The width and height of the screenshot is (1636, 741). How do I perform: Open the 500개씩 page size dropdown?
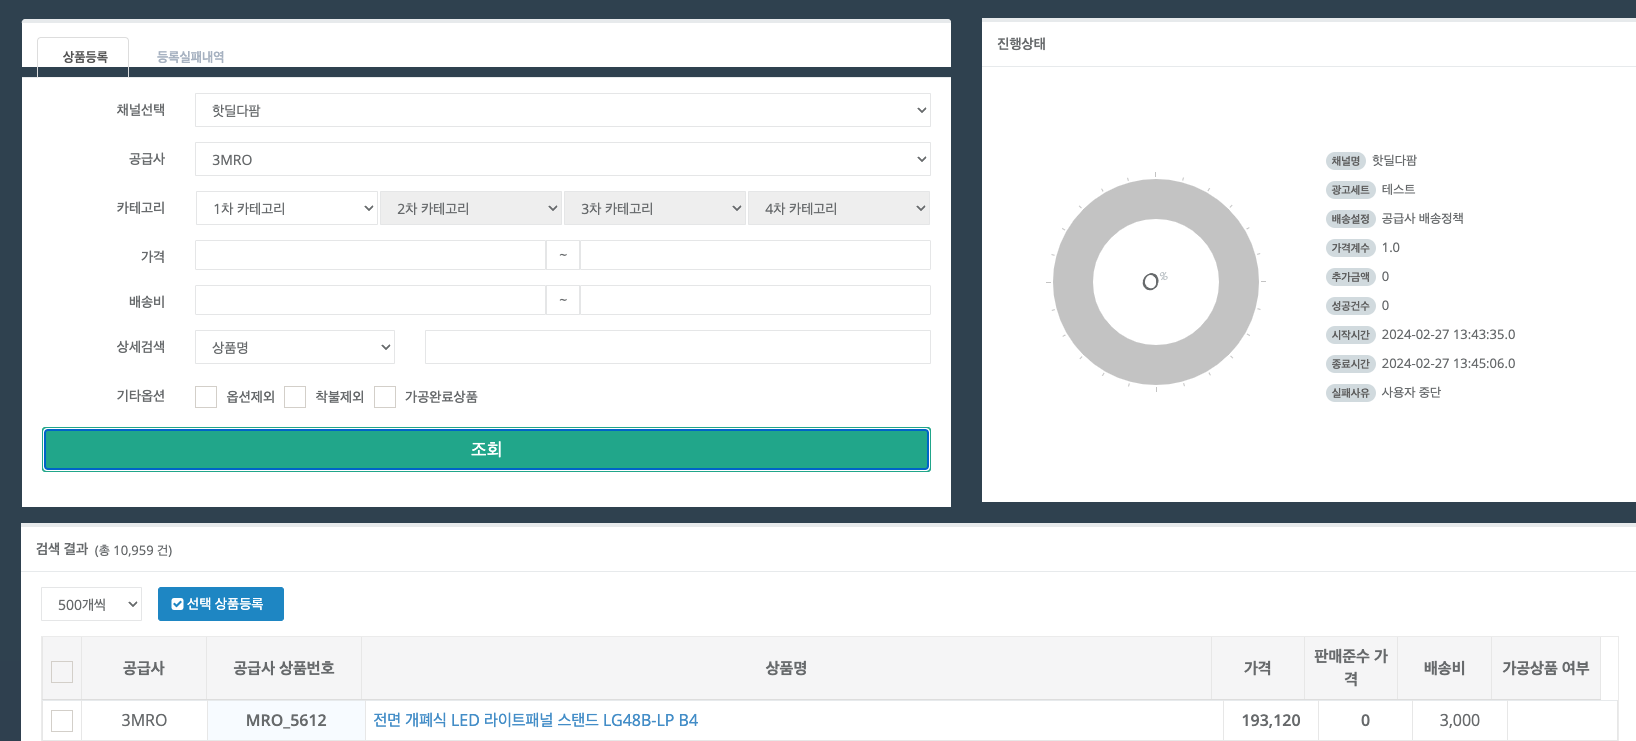click(x=91, y=604)
